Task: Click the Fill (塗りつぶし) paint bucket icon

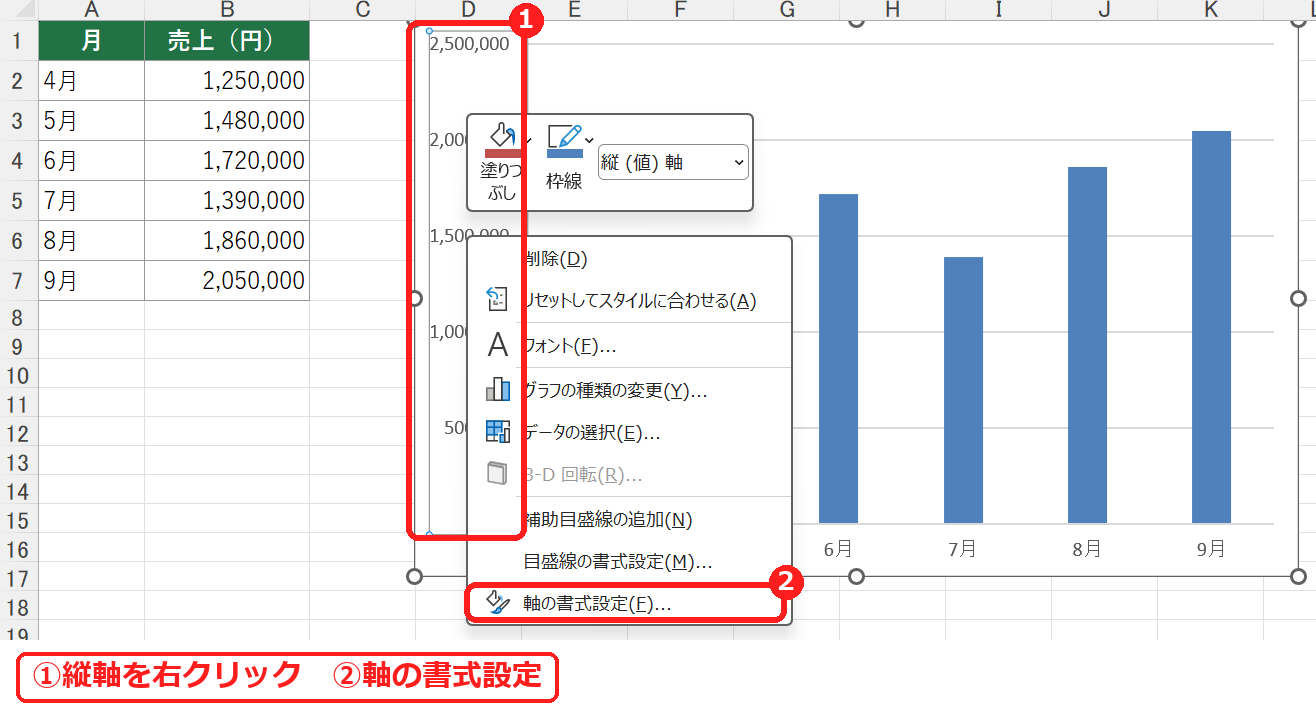Action: tap(503, 135)
